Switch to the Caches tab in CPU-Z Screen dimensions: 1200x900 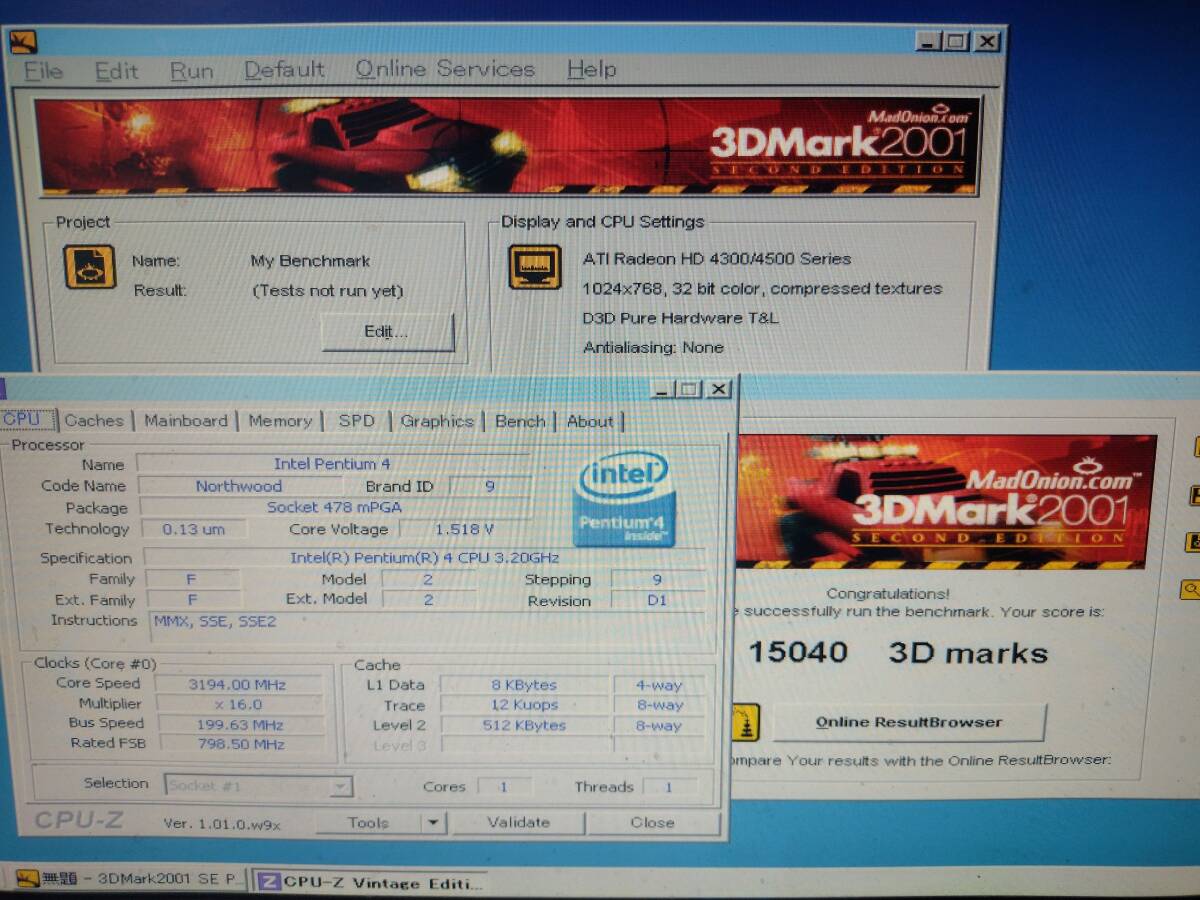(95, 421)
